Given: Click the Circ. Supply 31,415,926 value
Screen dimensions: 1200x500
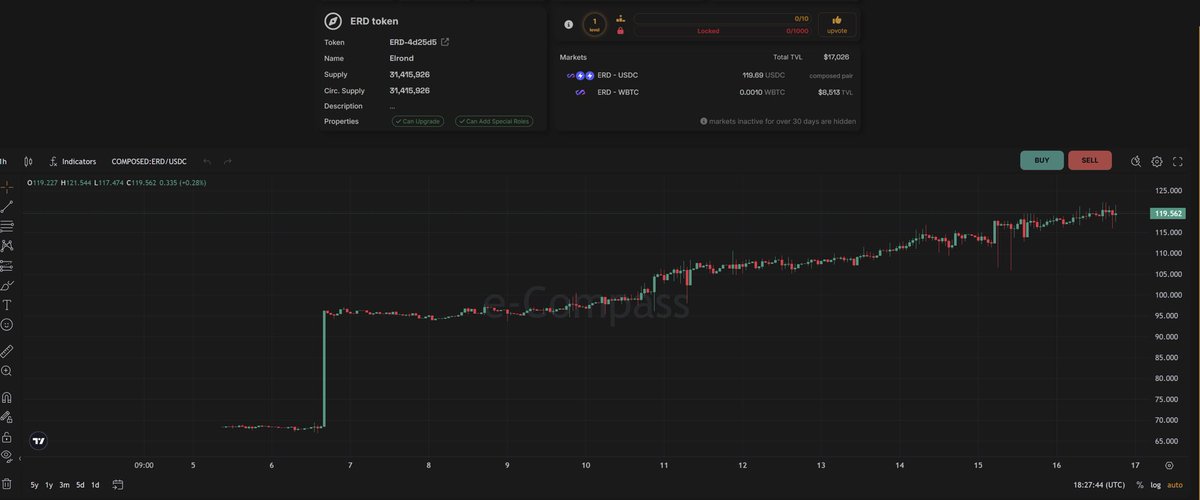Looking at the screenshot, I should click(x=410, y=90).
